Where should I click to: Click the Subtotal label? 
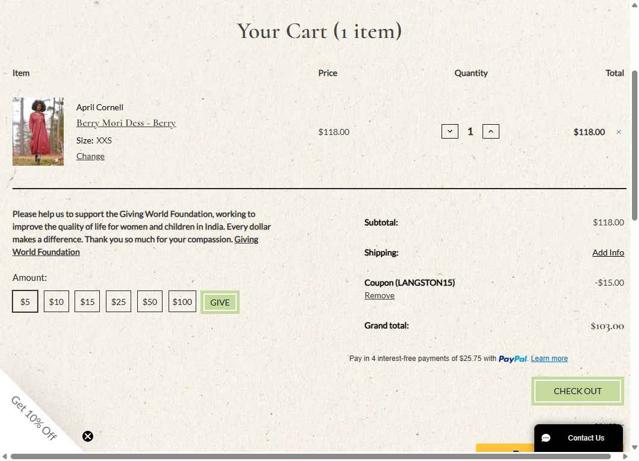tap(381, 223)
